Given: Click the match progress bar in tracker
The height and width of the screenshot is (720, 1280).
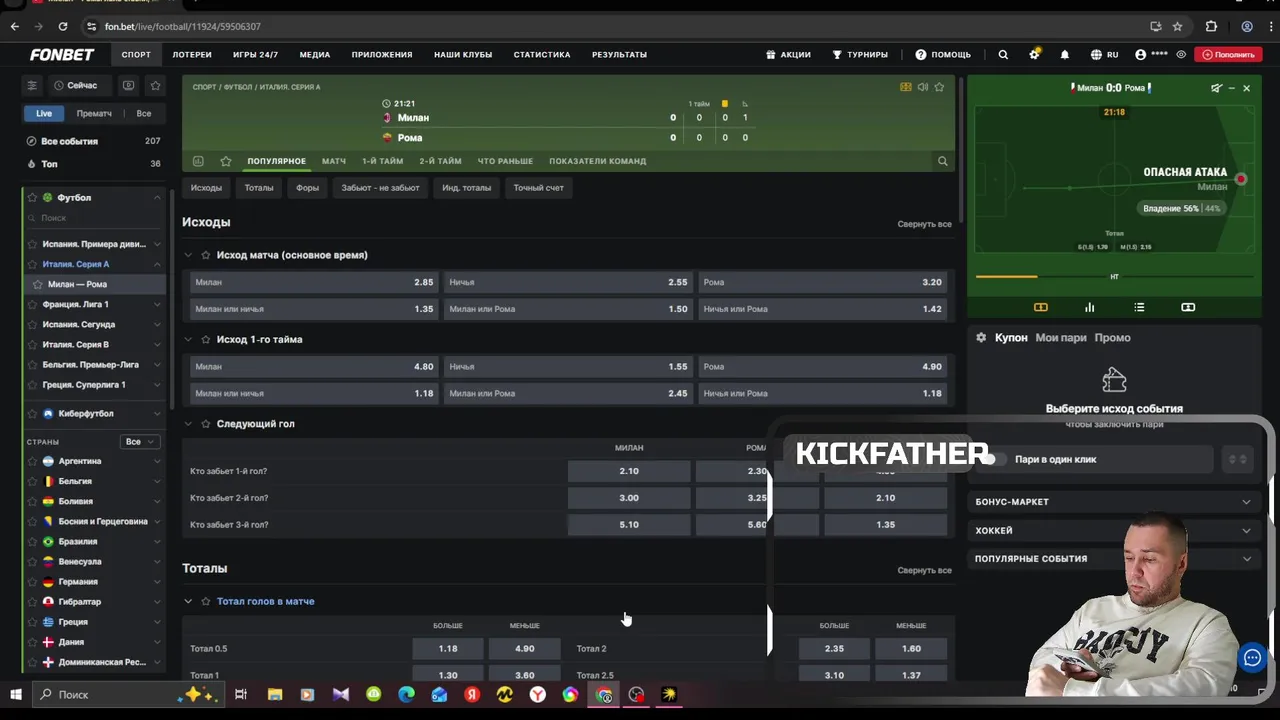Looking at the screenshot, I should point(1114,277).
